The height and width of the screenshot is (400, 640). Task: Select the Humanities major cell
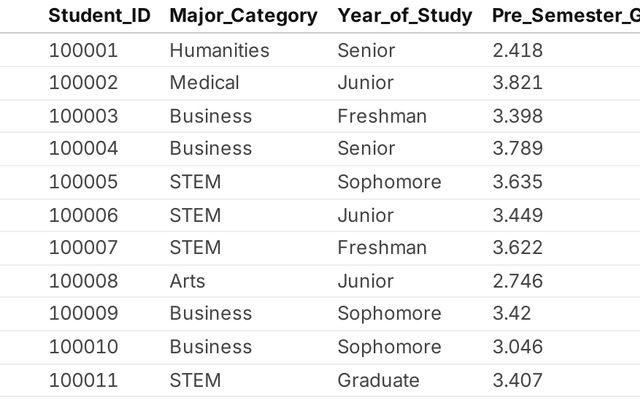tap(220, 51)
